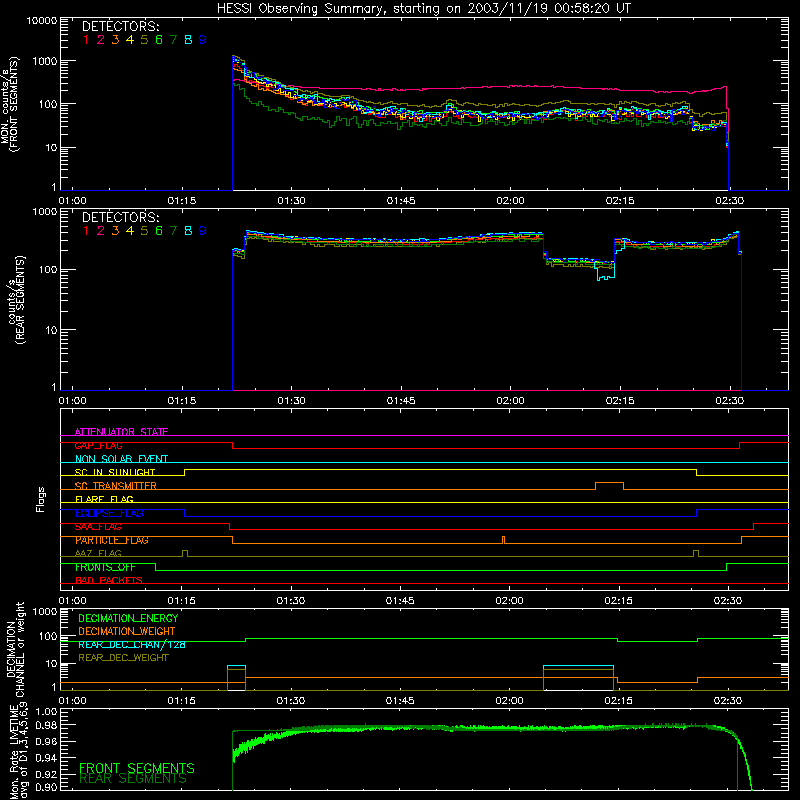Click the cyan dip in rear segments plot
This screenshot has height=800, width=800.
[x=606, y=273]
